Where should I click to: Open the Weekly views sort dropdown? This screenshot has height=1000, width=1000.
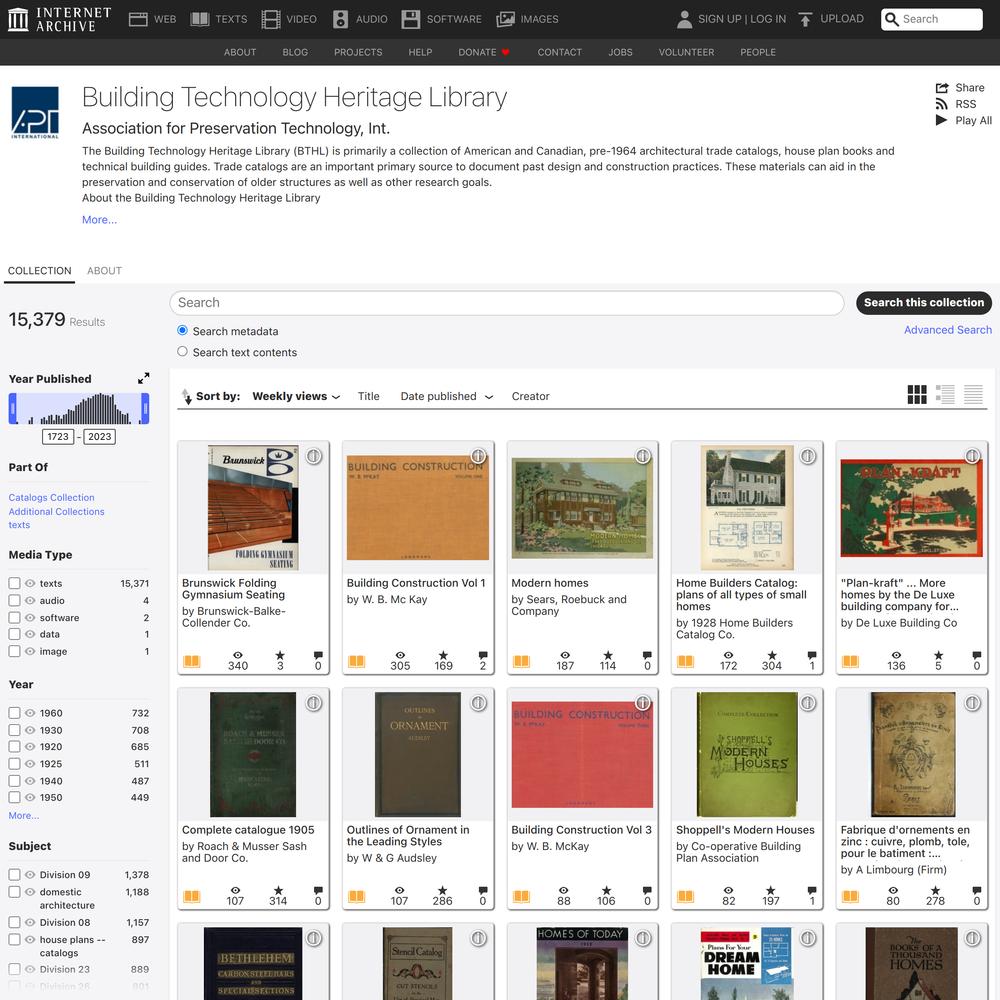point(296,396)
